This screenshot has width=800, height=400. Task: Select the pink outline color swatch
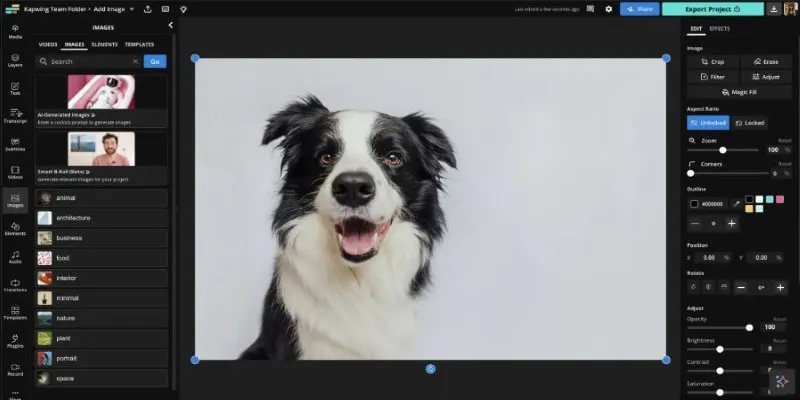tap(780, 199)
